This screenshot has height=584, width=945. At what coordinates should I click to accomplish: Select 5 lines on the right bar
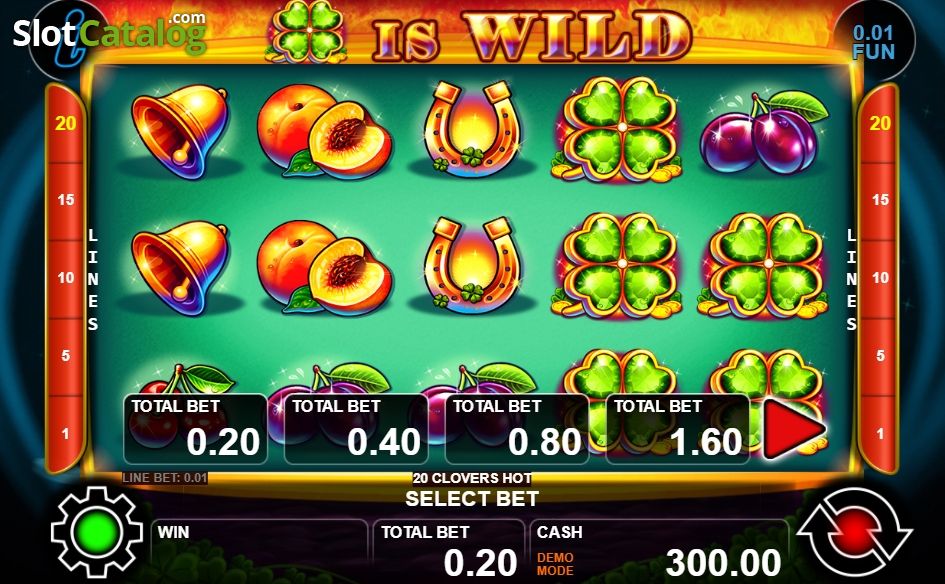[x=880, y=356]
